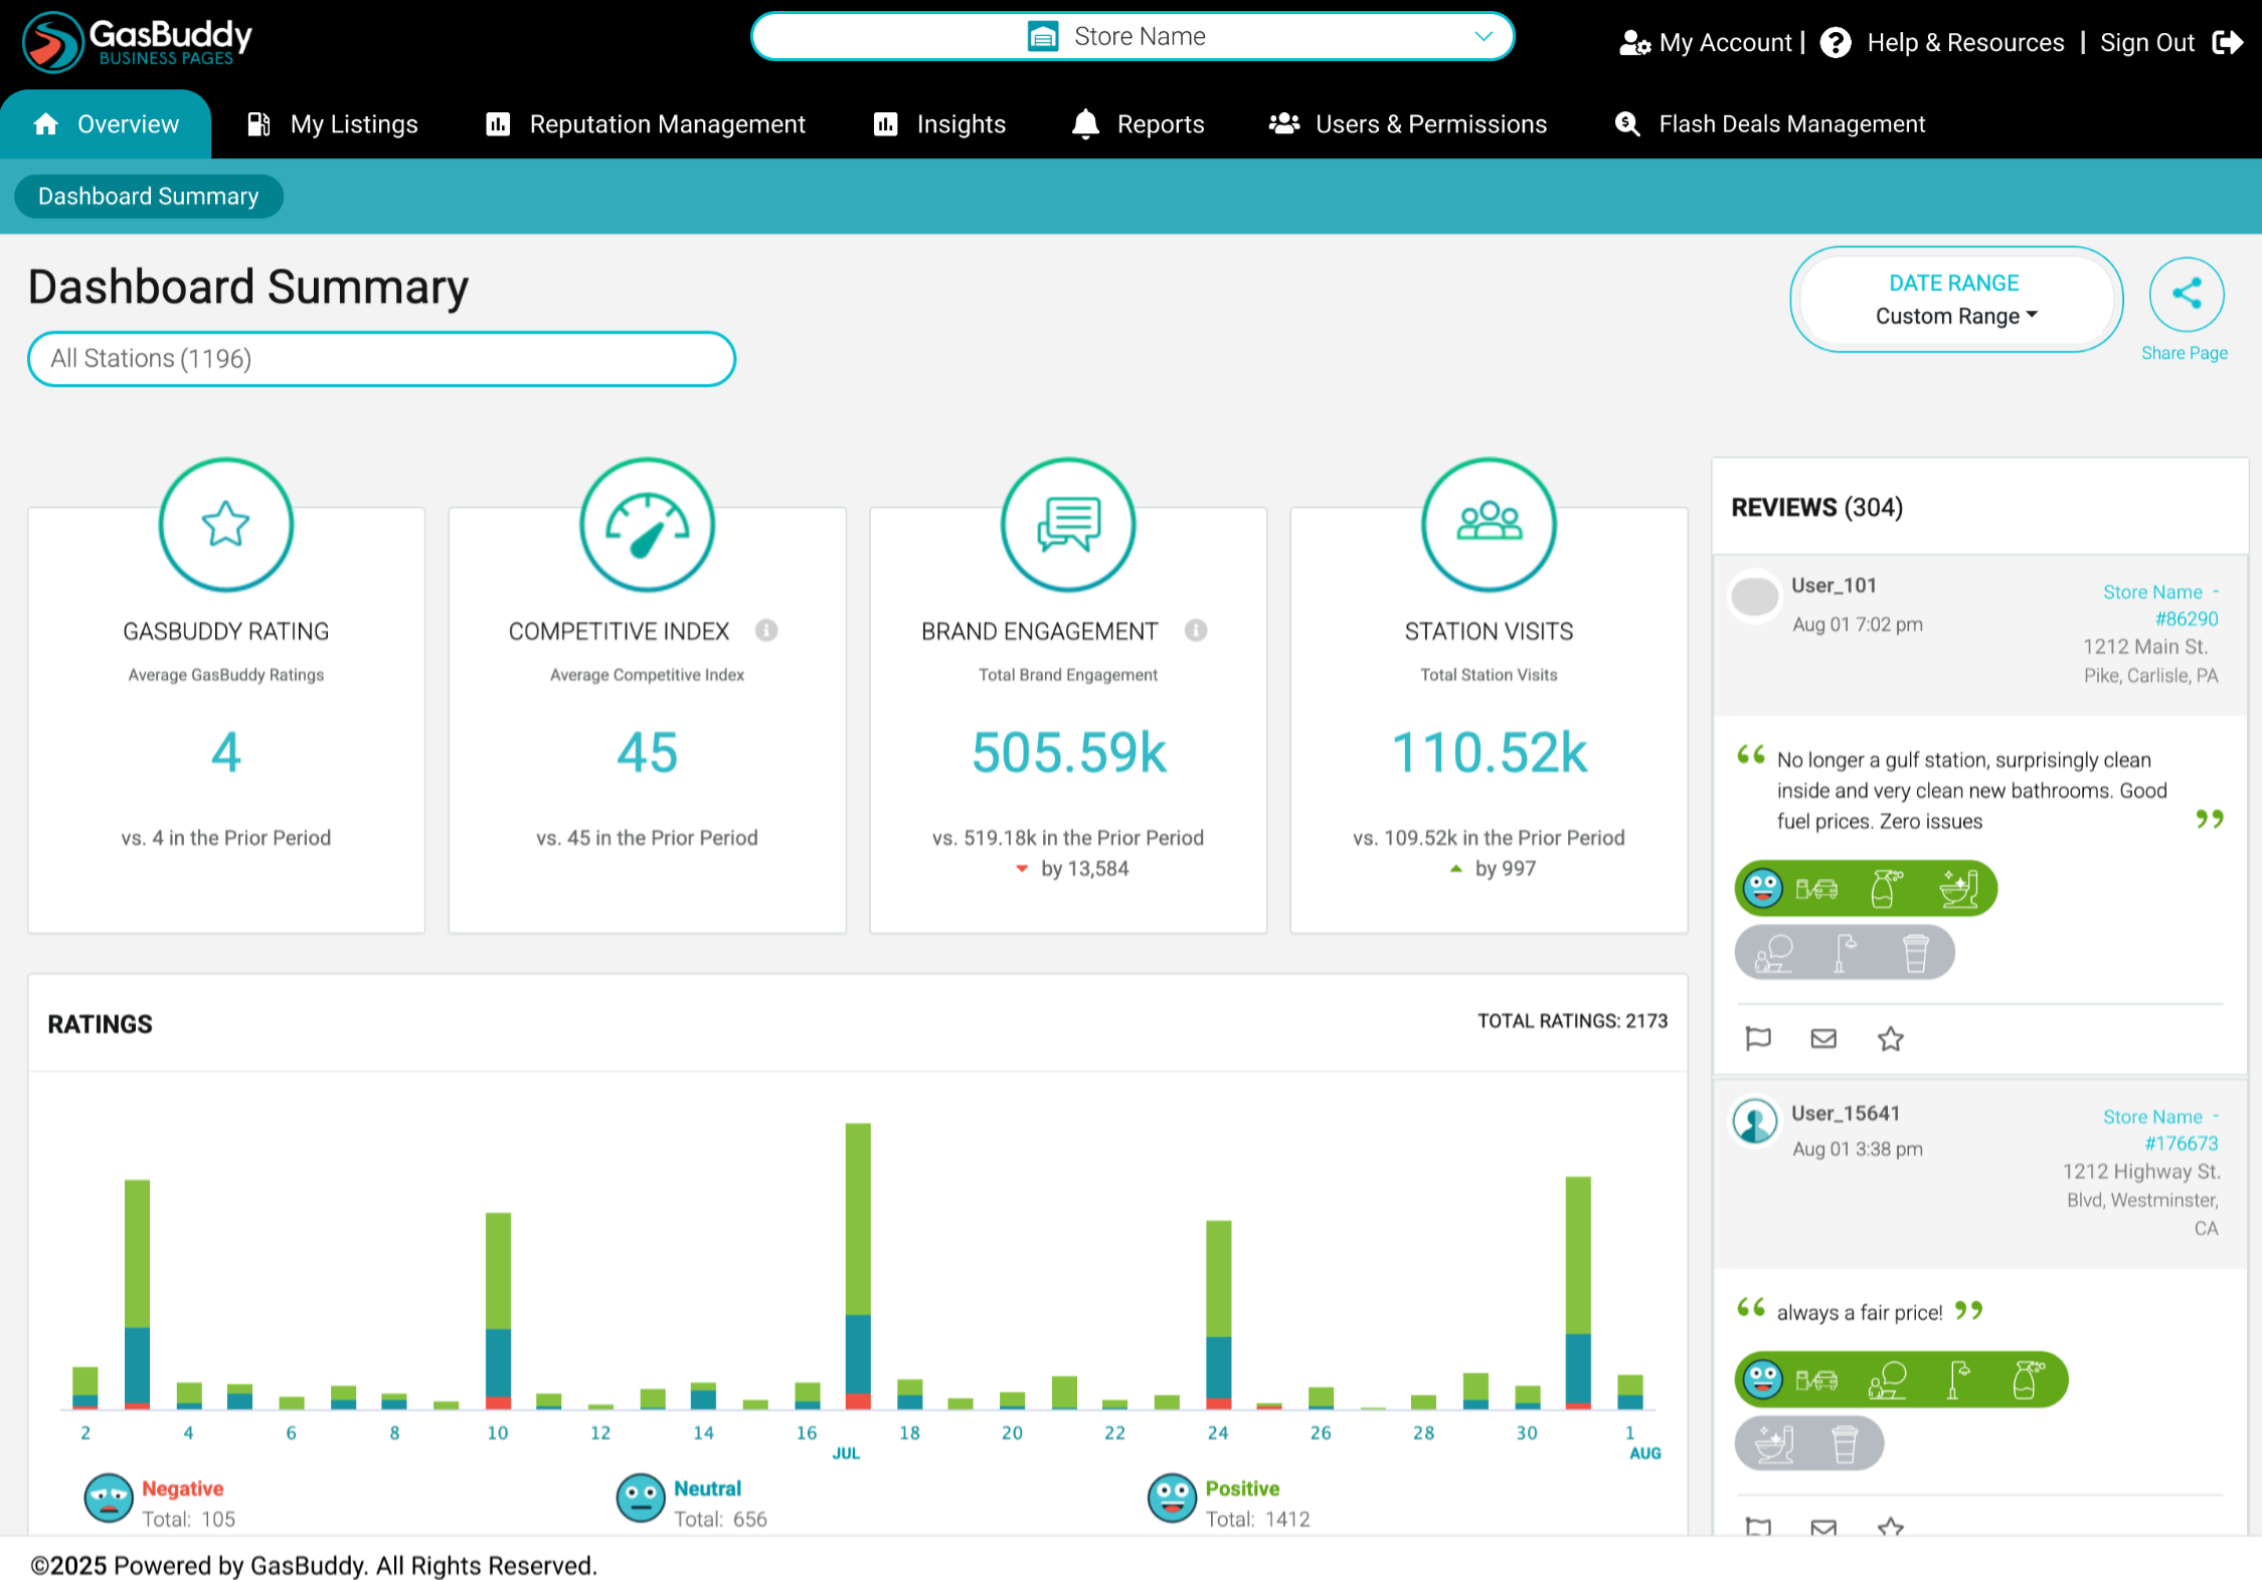Select the Overview tab
The height and width of the screenshot is (1580, 2262).
click(x=106, y=124)
